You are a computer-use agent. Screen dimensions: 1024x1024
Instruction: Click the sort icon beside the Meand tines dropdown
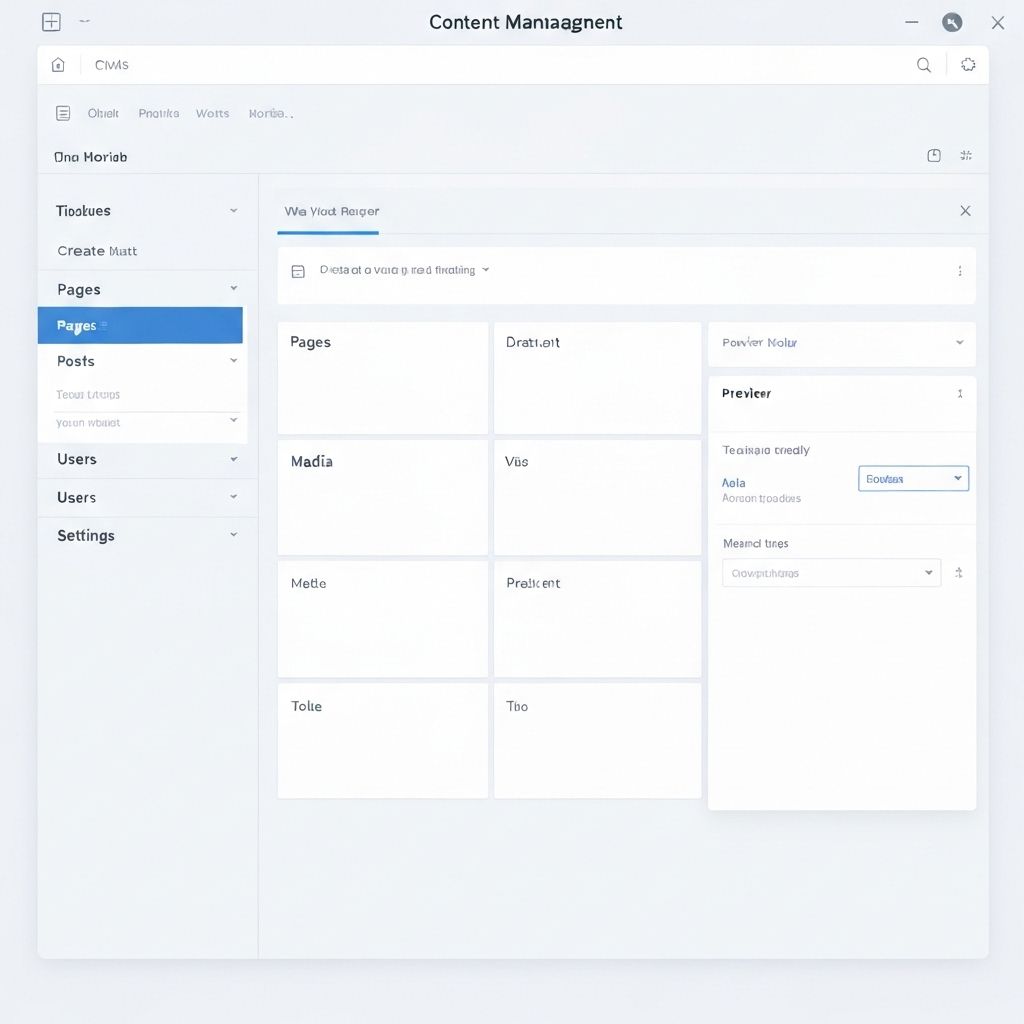[958, 572]
